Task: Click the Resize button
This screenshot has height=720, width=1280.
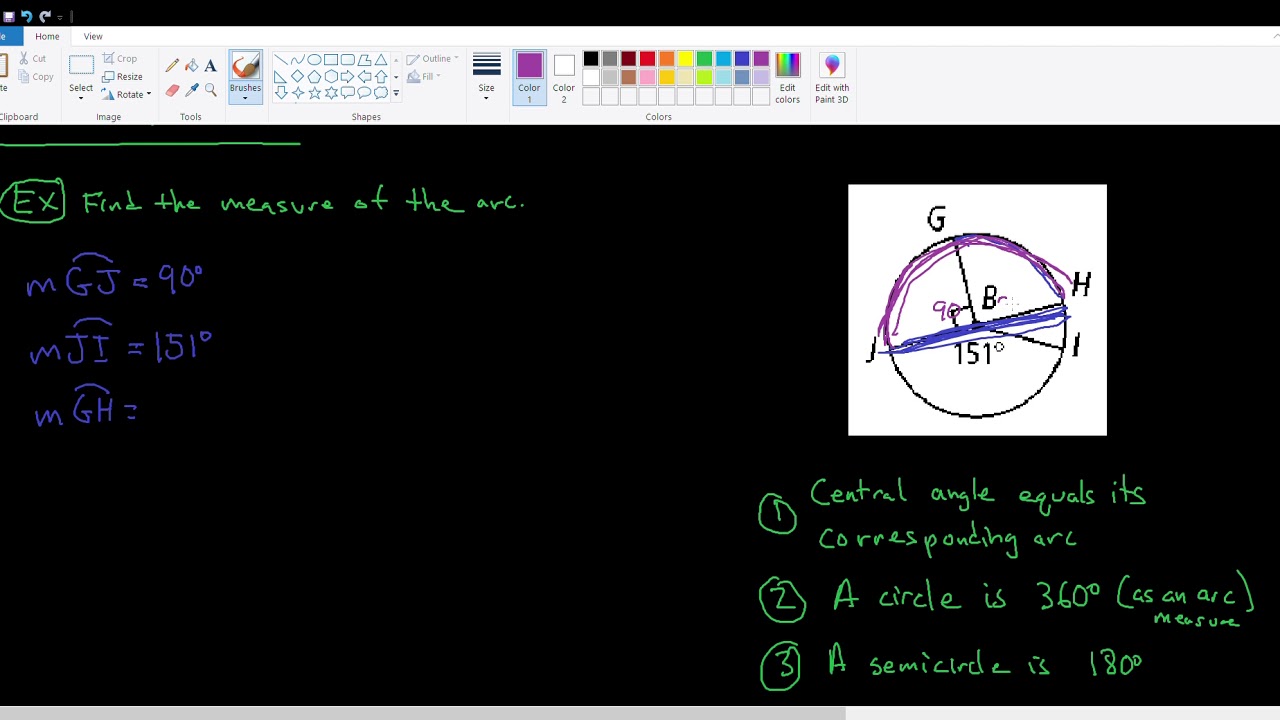Action: point(122,77)
